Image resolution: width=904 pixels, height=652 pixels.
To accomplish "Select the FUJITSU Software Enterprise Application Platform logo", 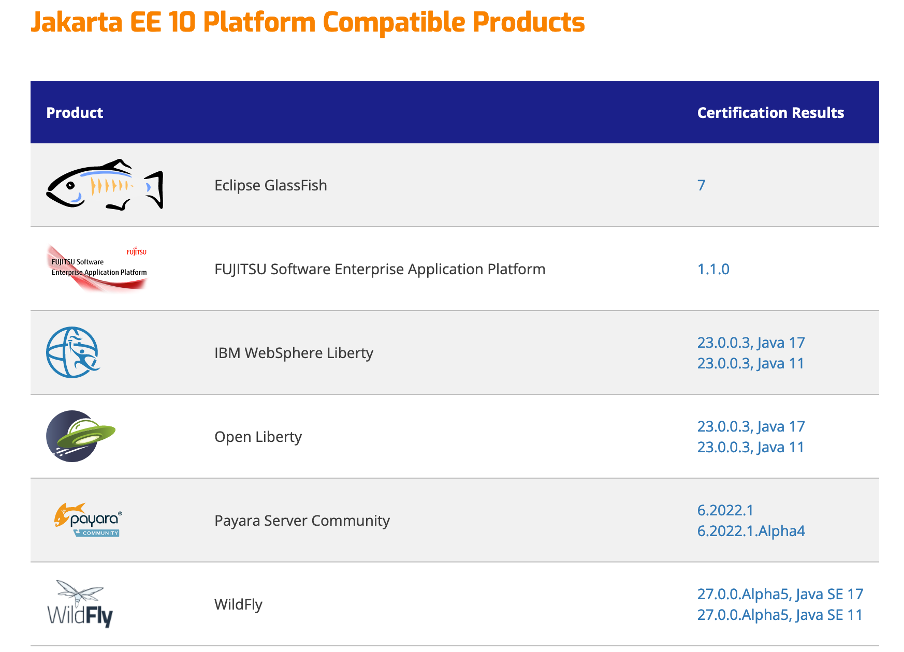I will click(97, 268).
